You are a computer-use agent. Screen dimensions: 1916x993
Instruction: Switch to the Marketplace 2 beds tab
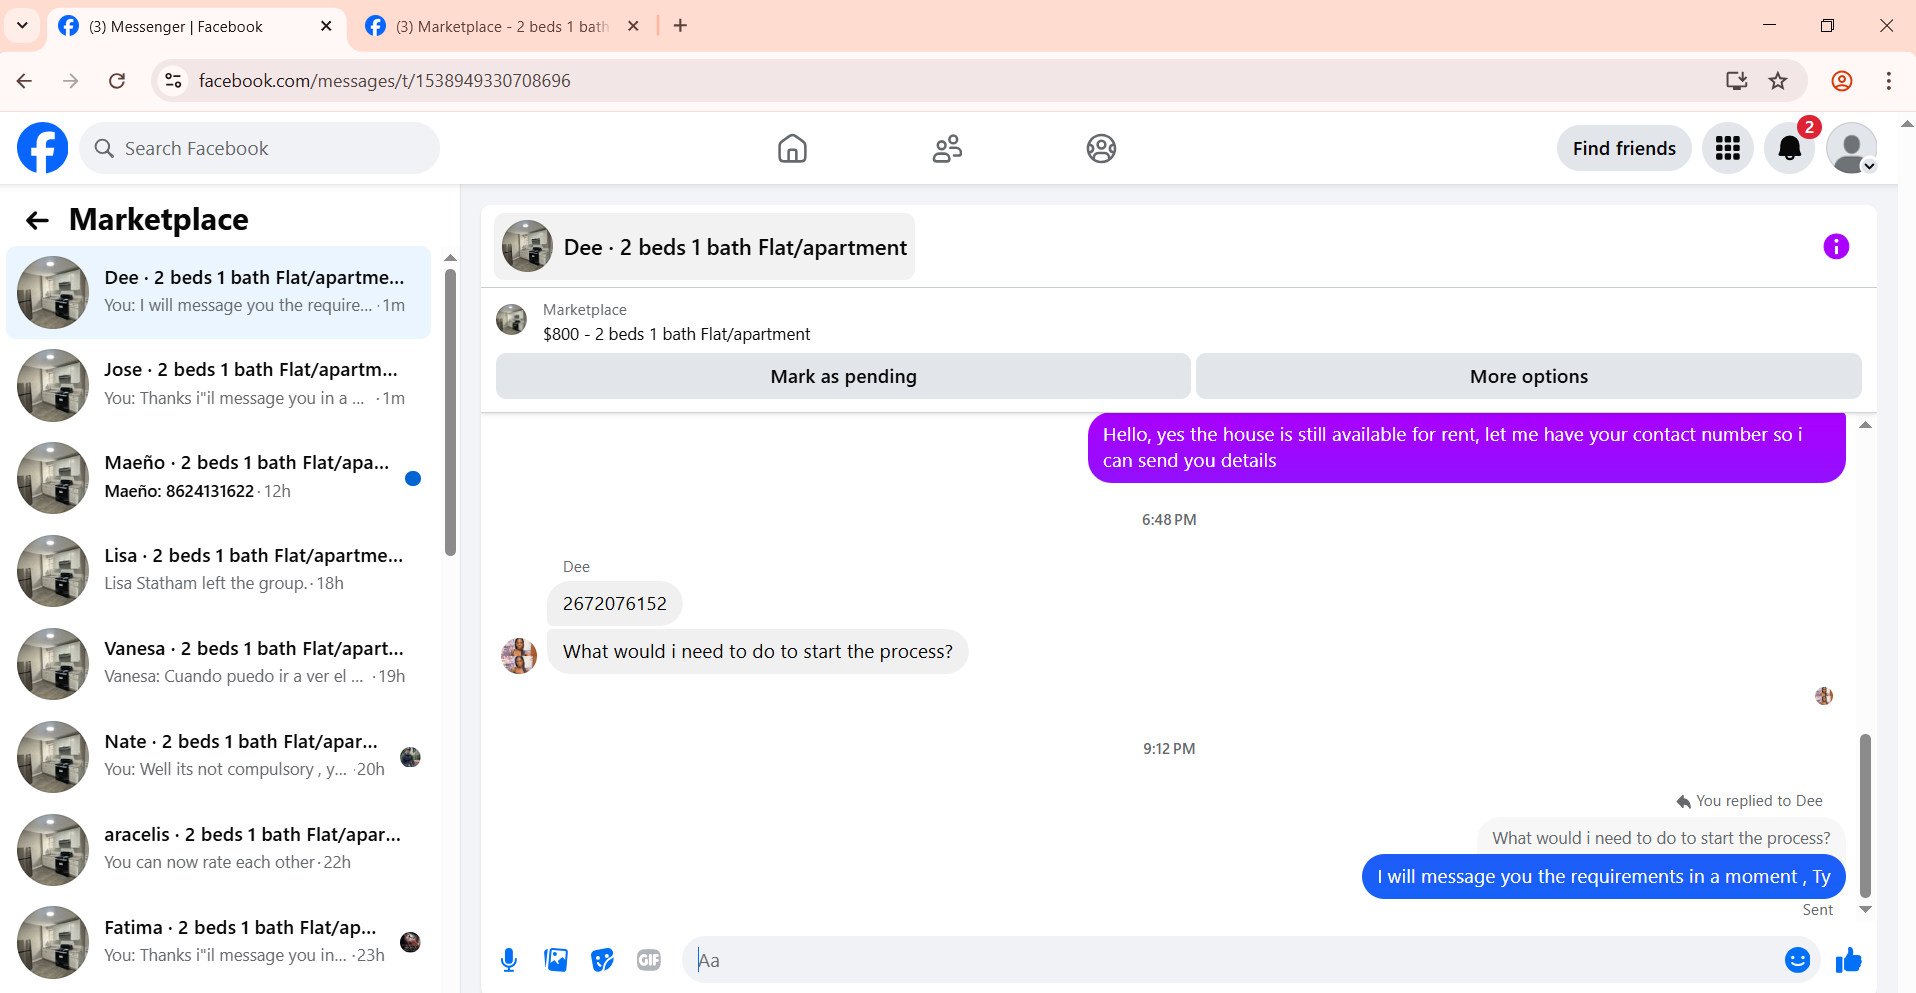pyautogui.click(x=502, y=27)
